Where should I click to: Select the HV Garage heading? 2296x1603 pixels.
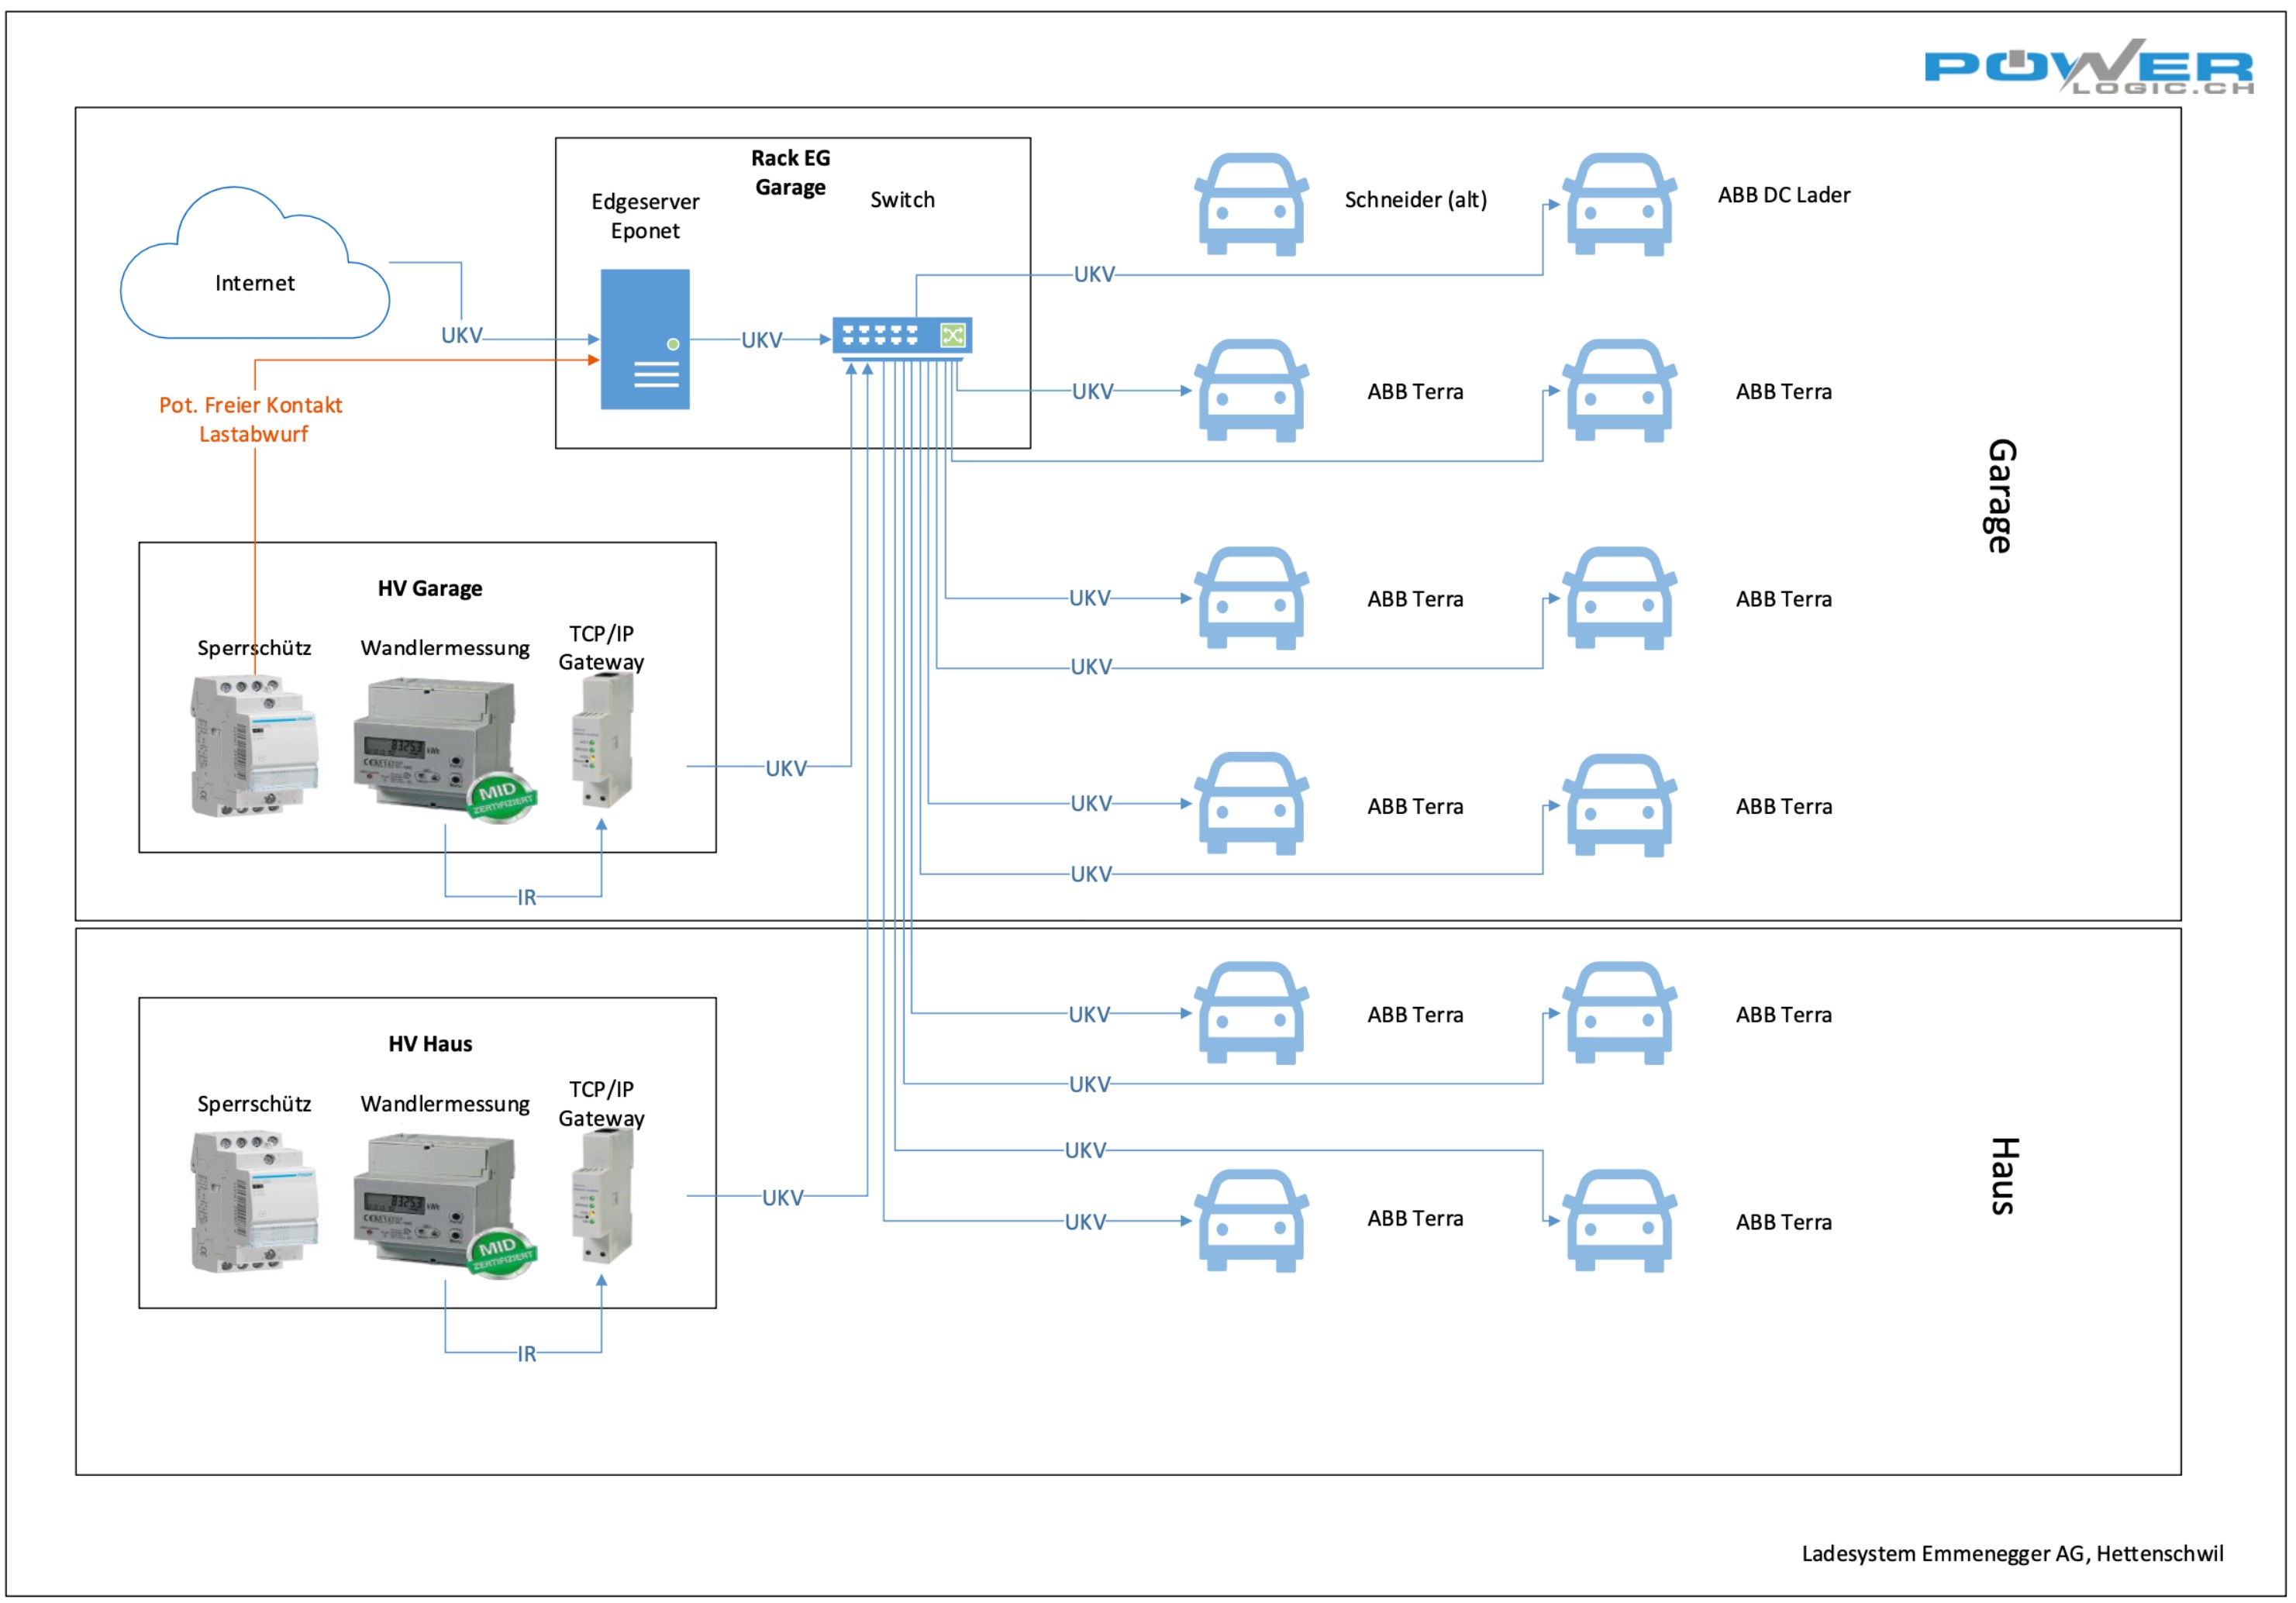[430, 588]
